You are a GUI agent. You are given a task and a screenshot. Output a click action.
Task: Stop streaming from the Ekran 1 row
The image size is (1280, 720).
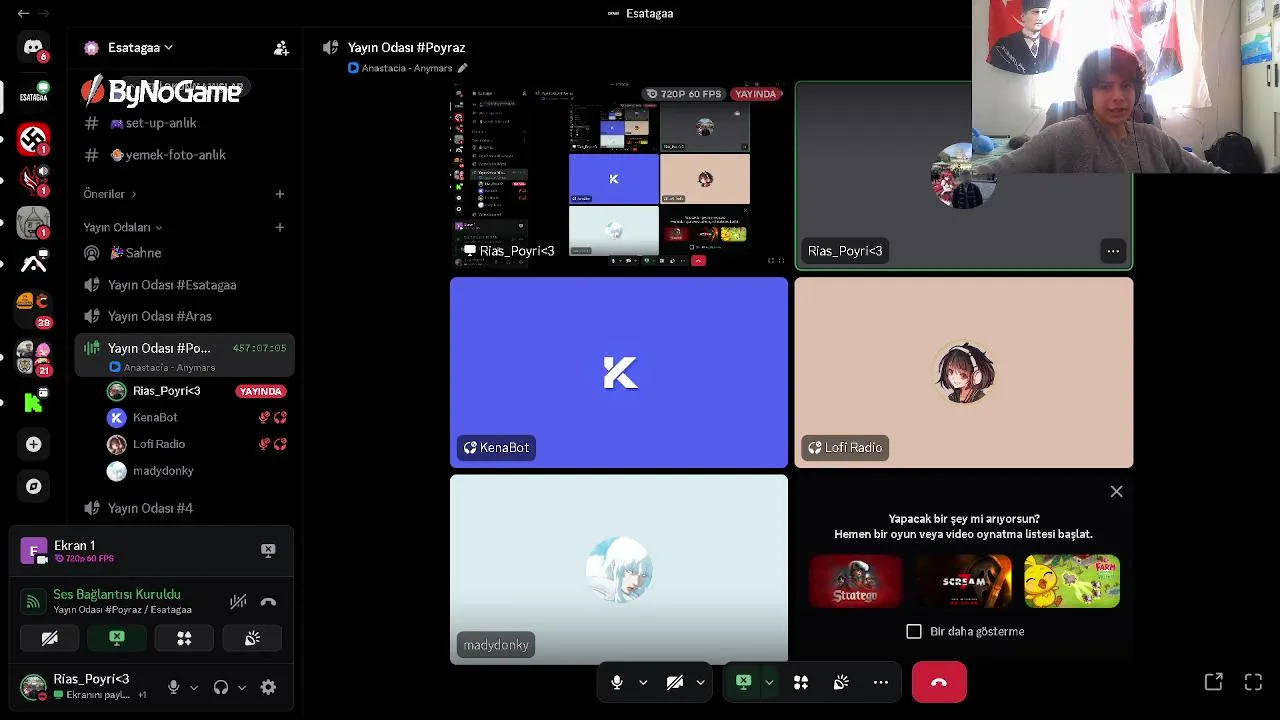click(268, 550)
